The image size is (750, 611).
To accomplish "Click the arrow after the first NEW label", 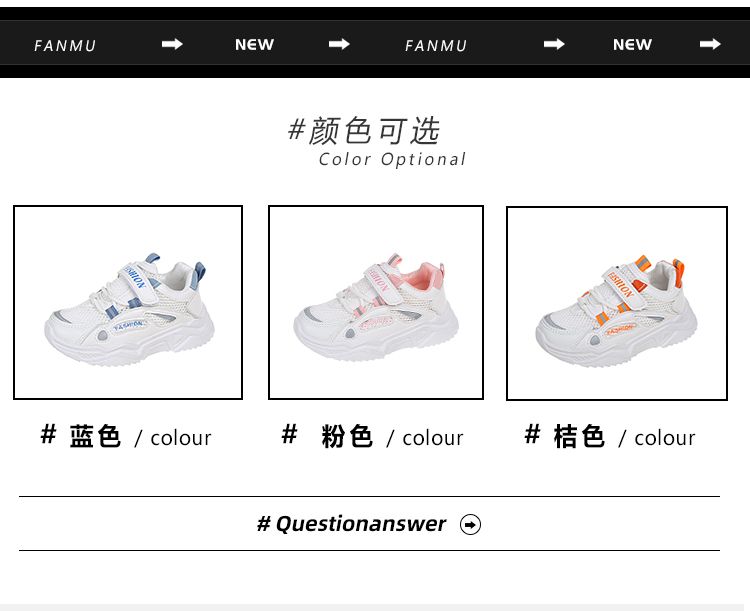I will pos(339,44).
